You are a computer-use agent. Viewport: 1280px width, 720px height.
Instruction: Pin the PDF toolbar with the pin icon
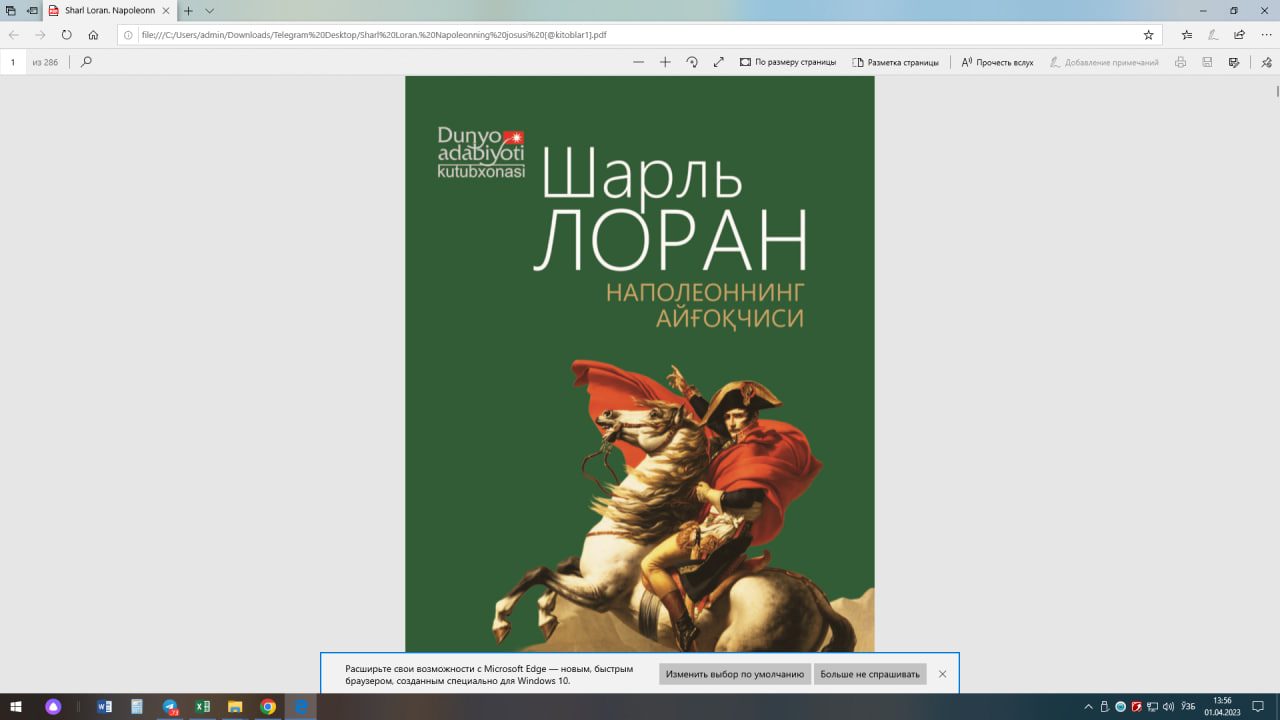[1265, 61]
